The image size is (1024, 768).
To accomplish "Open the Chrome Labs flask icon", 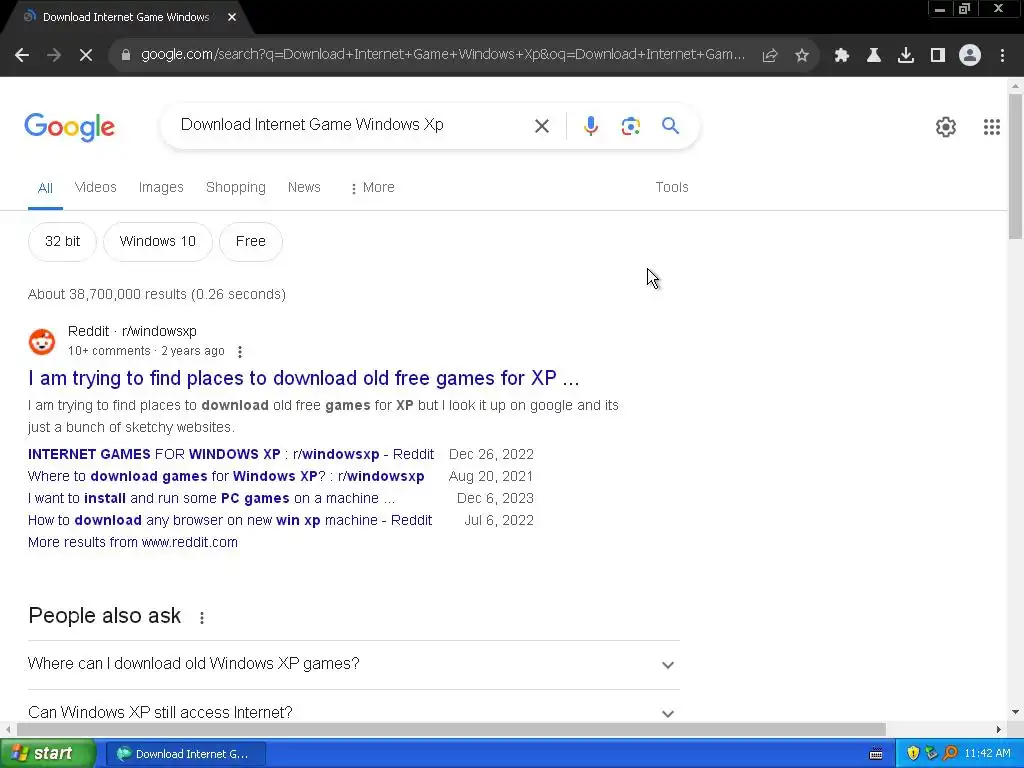I will (x=874, y=56).
